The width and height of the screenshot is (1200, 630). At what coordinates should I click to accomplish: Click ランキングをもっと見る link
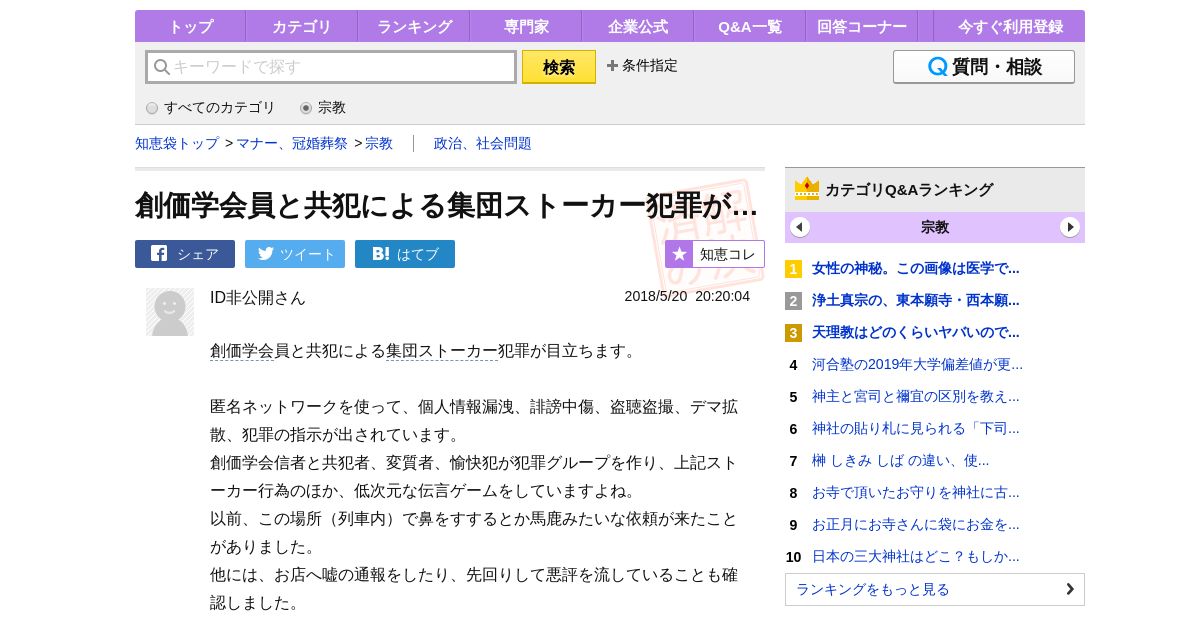click(x=935, y=589)
